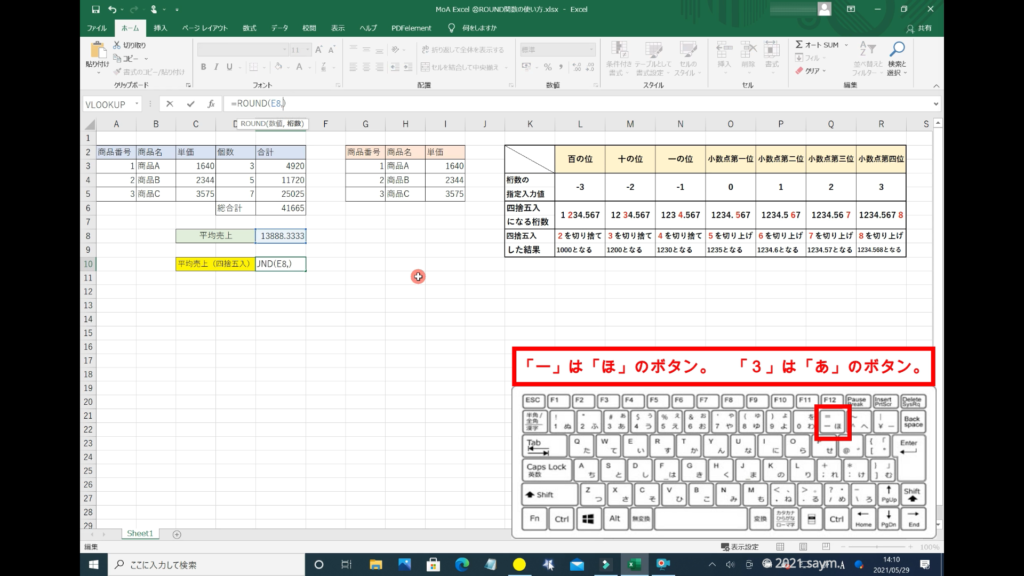Cancel formula entry with the X icon

point(169,103)
